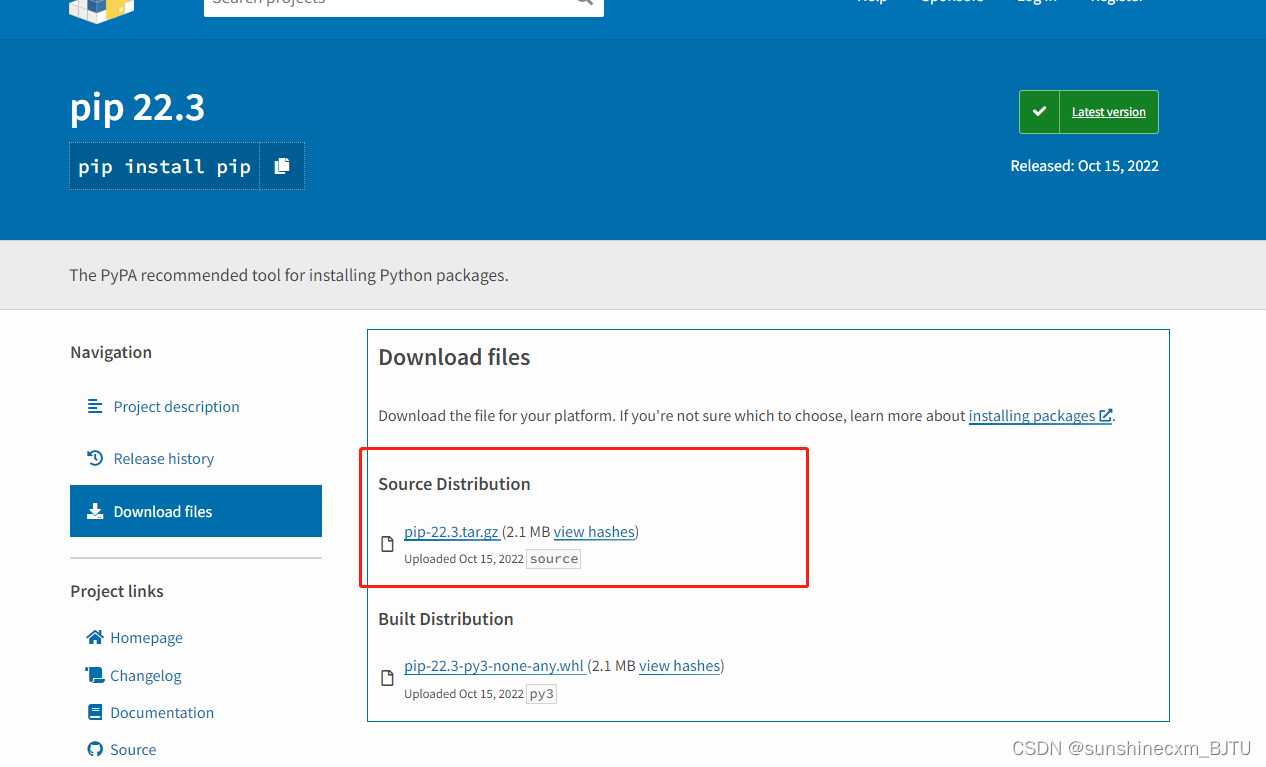Click the Project description list icon
1266x767 pixels.
coord(95,406)
